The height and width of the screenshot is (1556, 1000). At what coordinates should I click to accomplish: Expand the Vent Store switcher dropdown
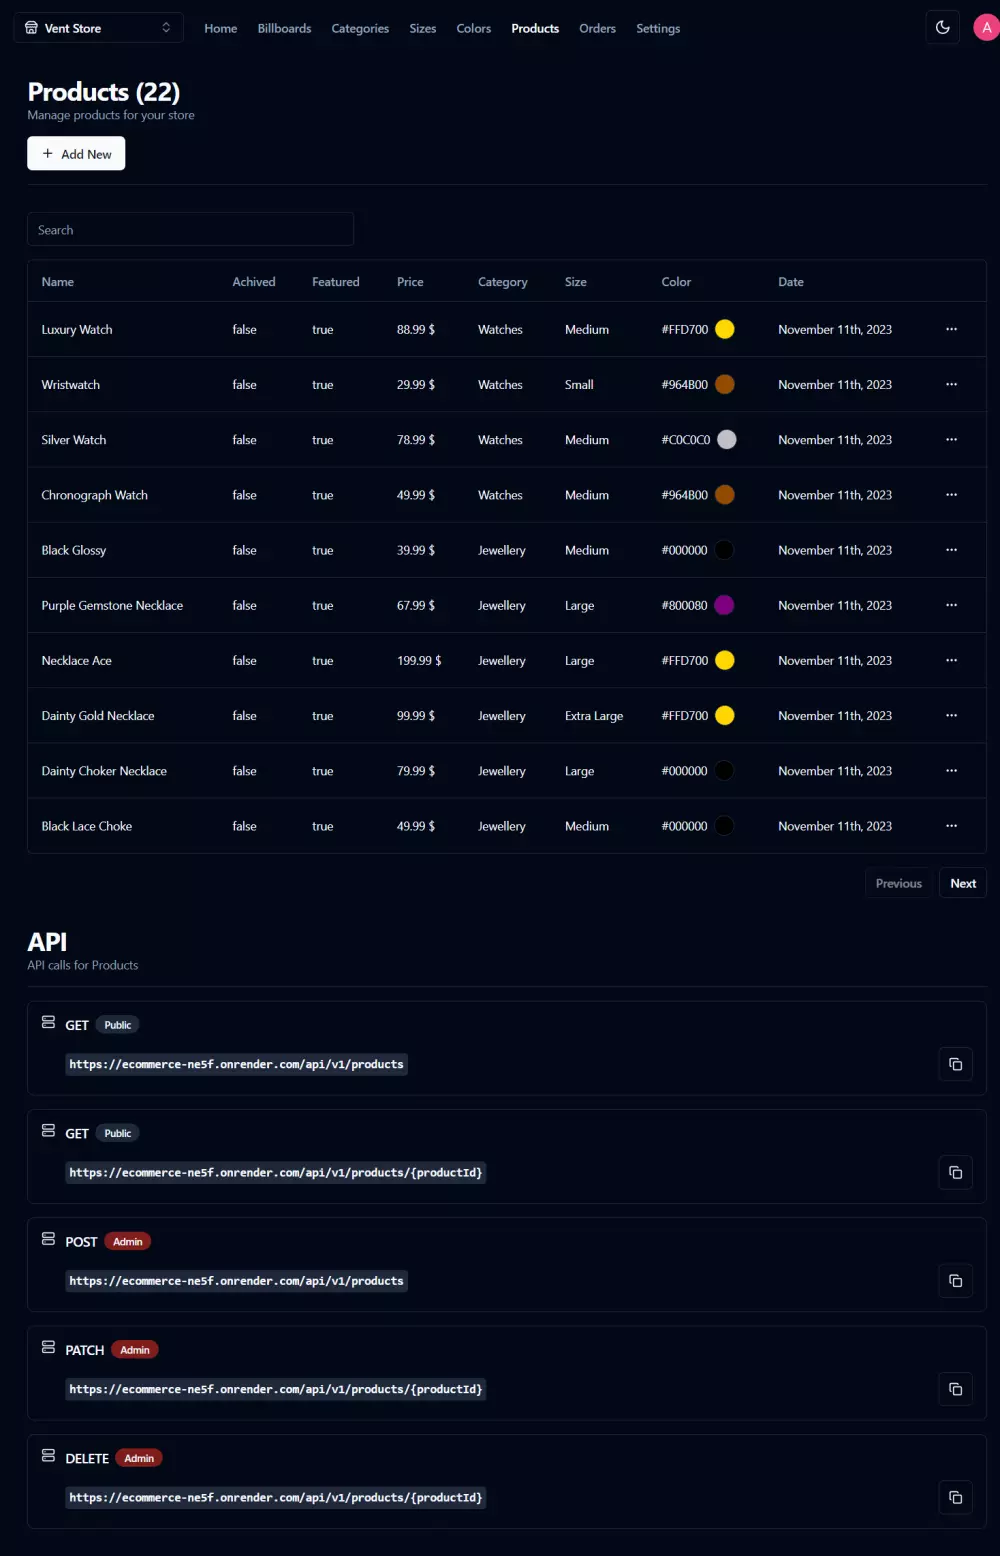[x=98, y=28]
